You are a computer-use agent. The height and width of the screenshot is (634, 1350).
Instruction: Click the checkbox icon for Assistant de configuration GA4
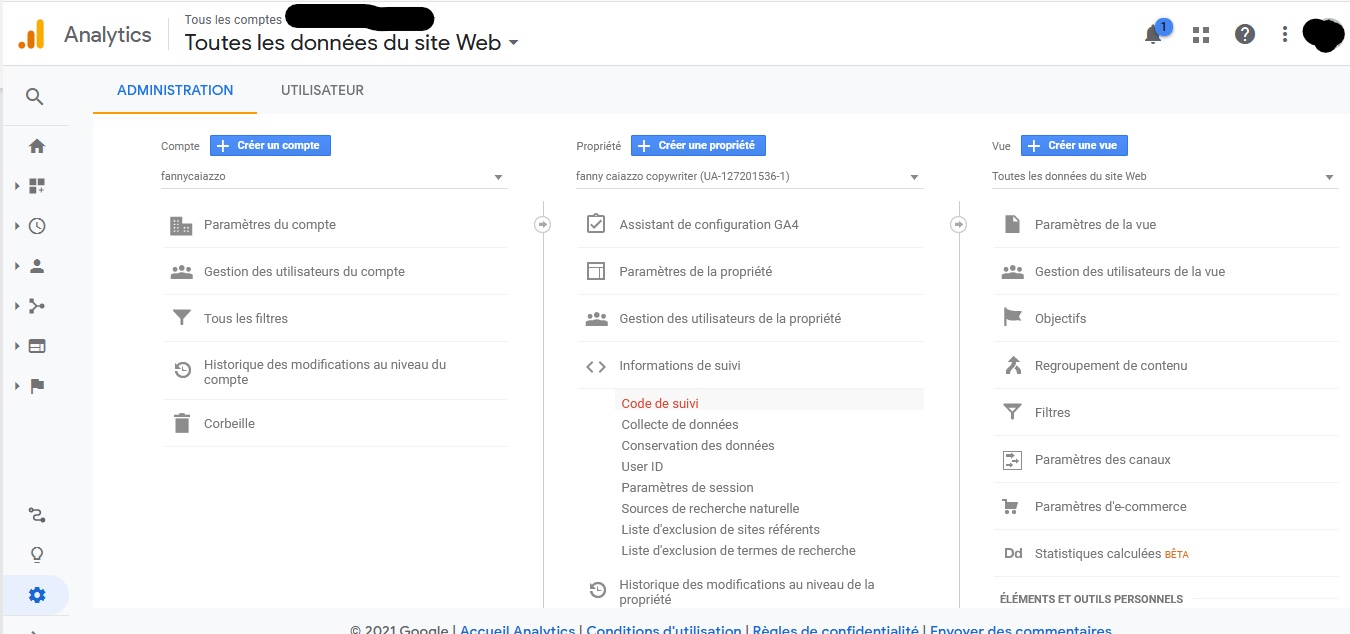click(x=596, y=224)
